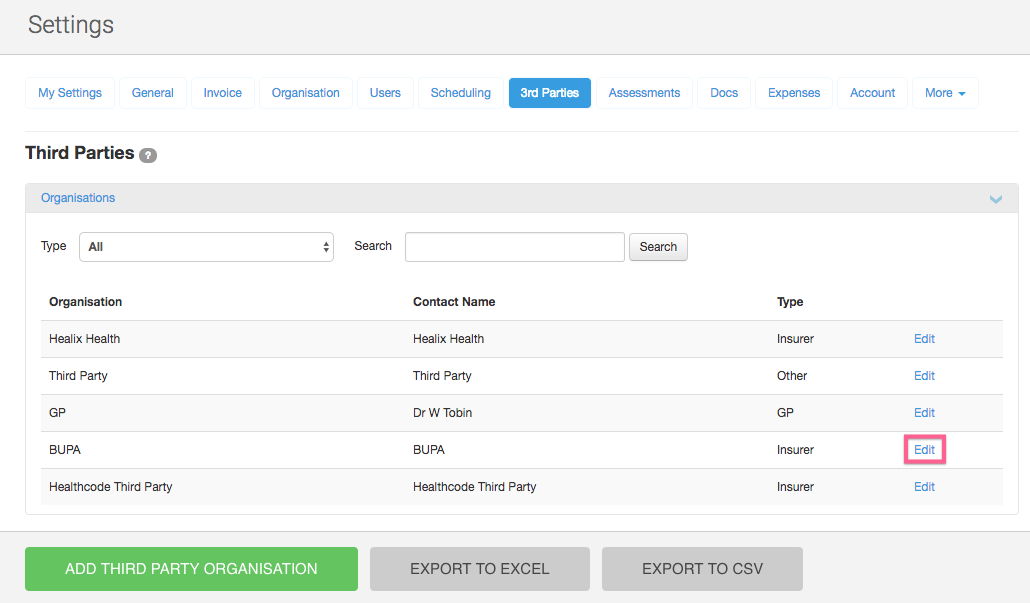Click the Third Parties help question-mark icon
Image resolution: width=1030 pixels, height=603 pixels.
click(x=148, y=155)
